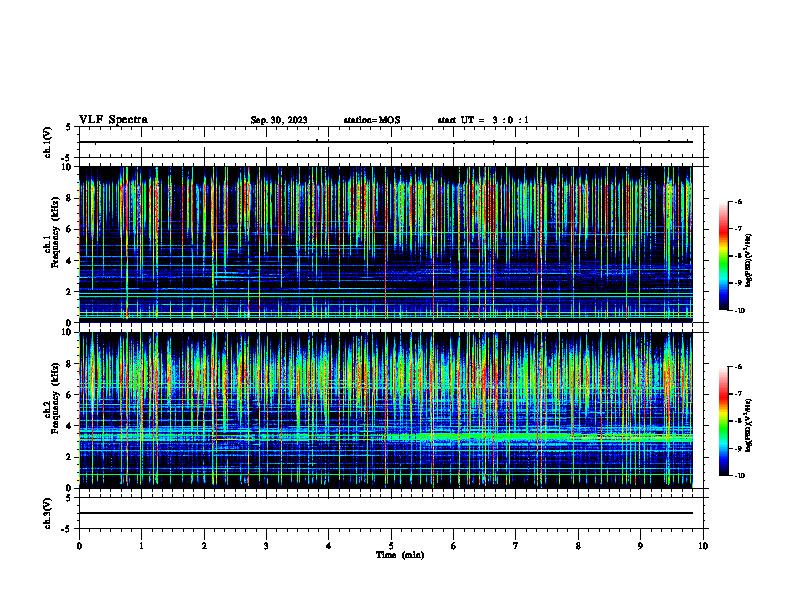Click the "VLF Spectra" title text
Viewport: 792px width, 612px height.
[113, 120]
